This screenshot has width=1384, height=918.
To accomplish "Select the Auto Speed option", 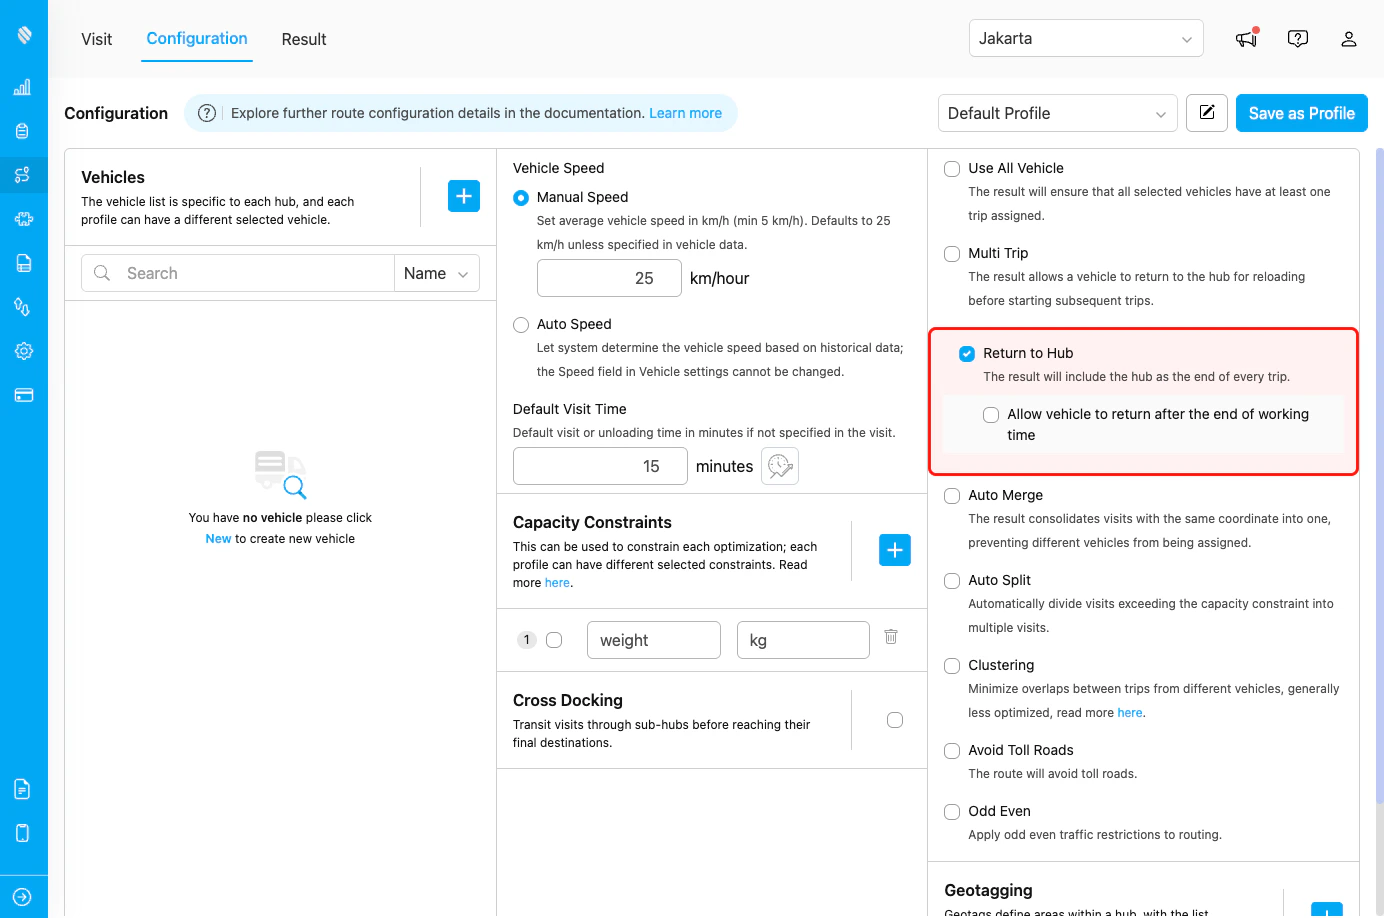I will click(x=520, y=324).
